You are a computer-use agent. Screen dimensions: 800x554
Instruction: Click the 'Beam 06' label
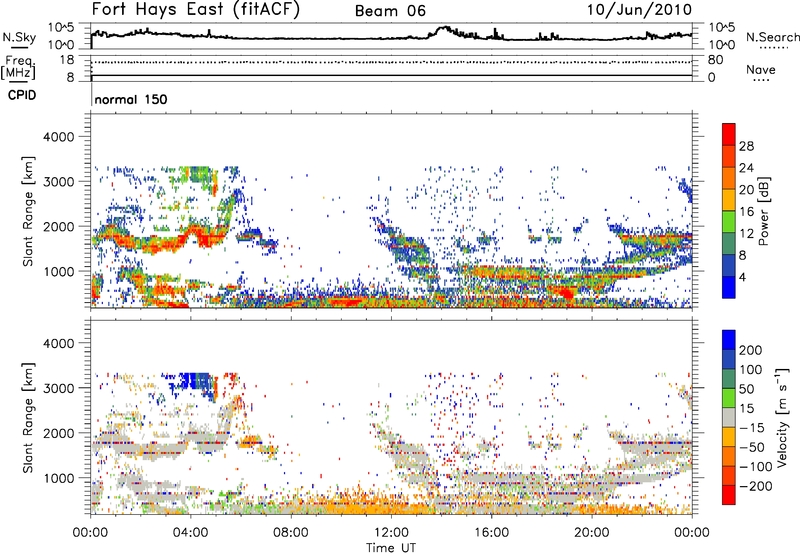[x=390, y=11]
